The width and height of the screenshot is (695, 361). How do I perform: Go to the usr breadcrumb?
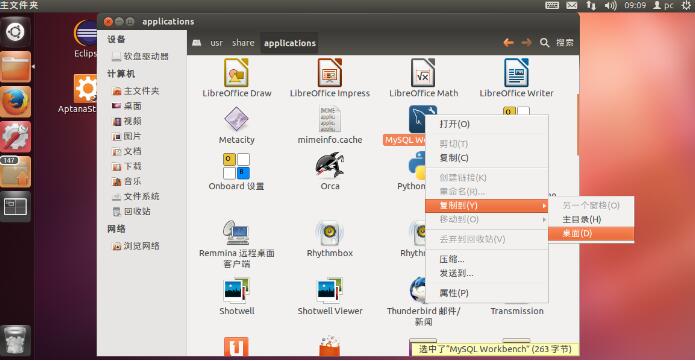(x=216, y=43)
